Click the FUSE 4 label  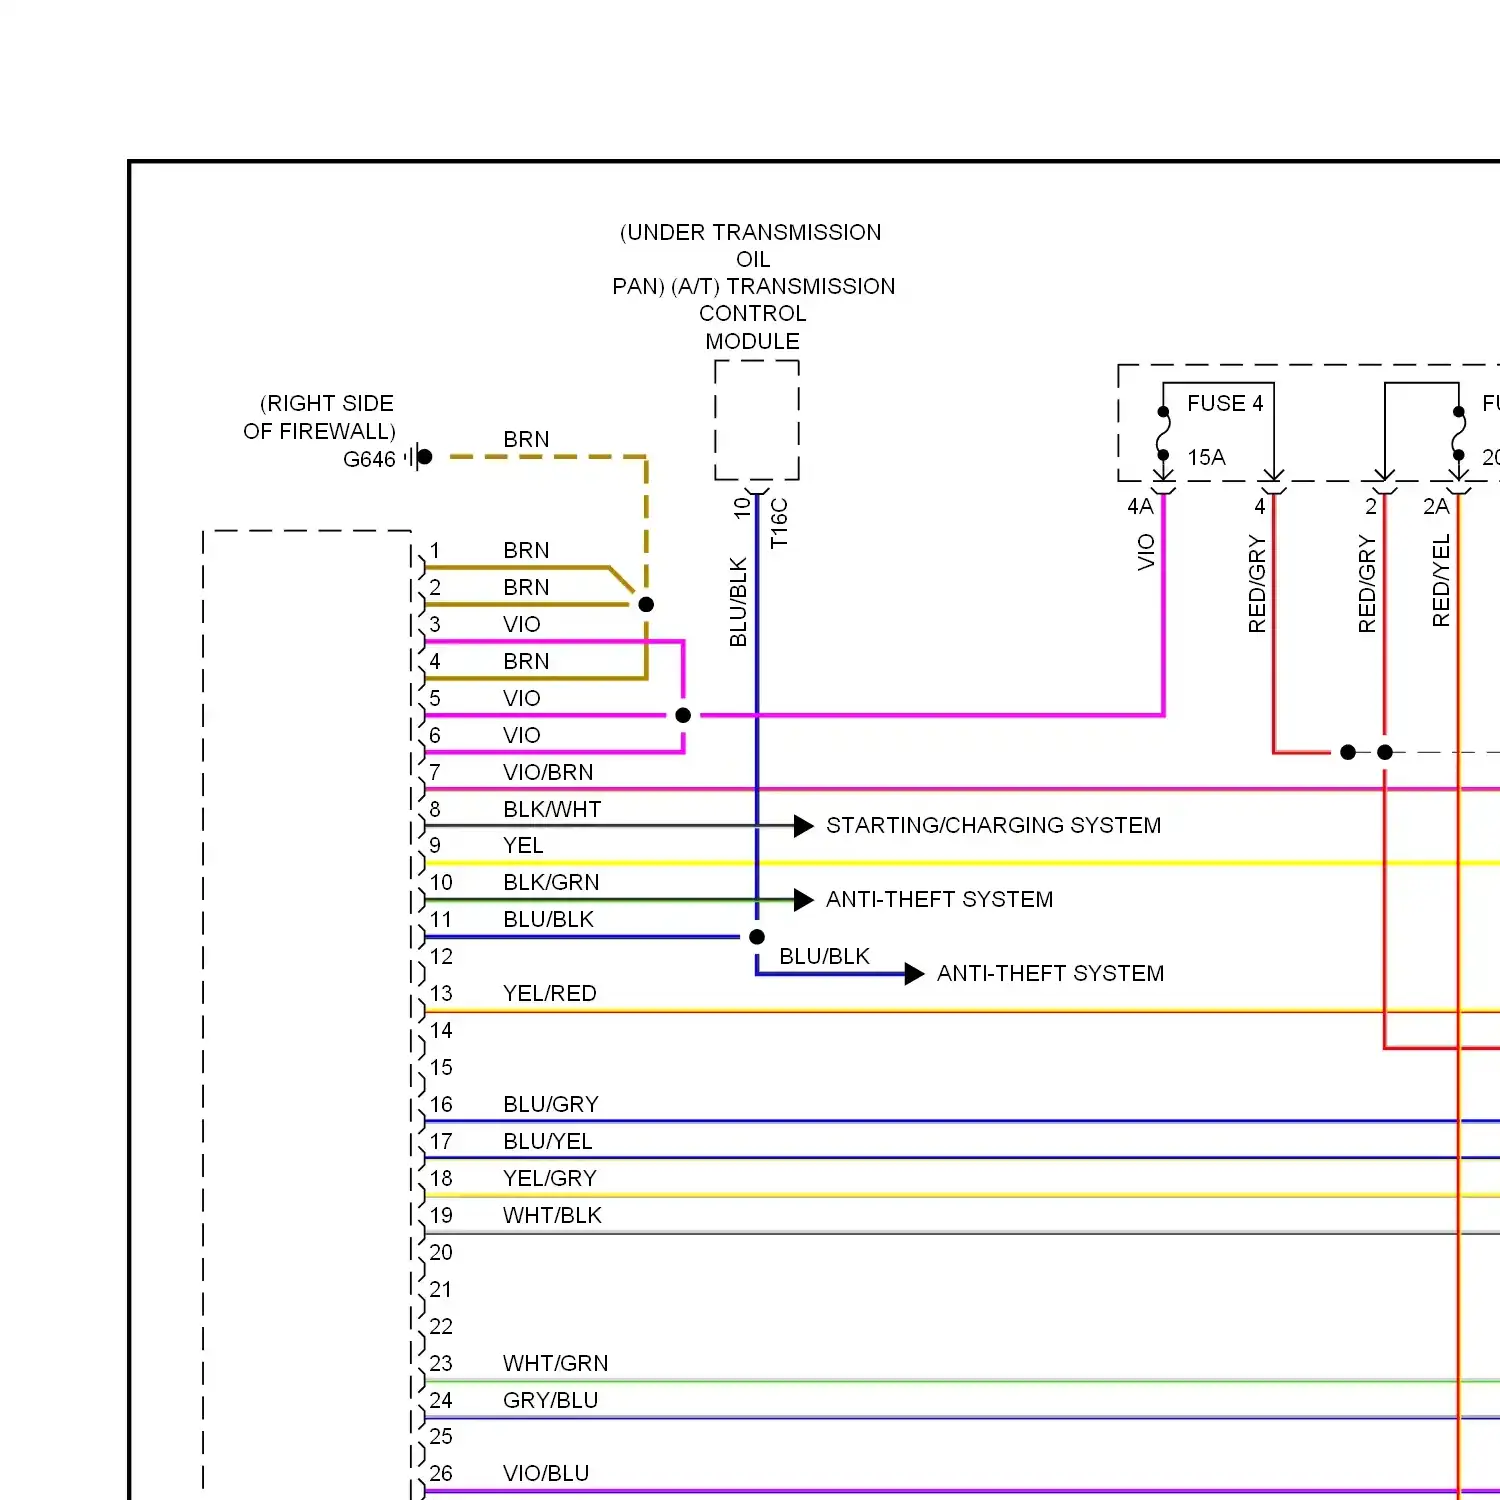1225,403
